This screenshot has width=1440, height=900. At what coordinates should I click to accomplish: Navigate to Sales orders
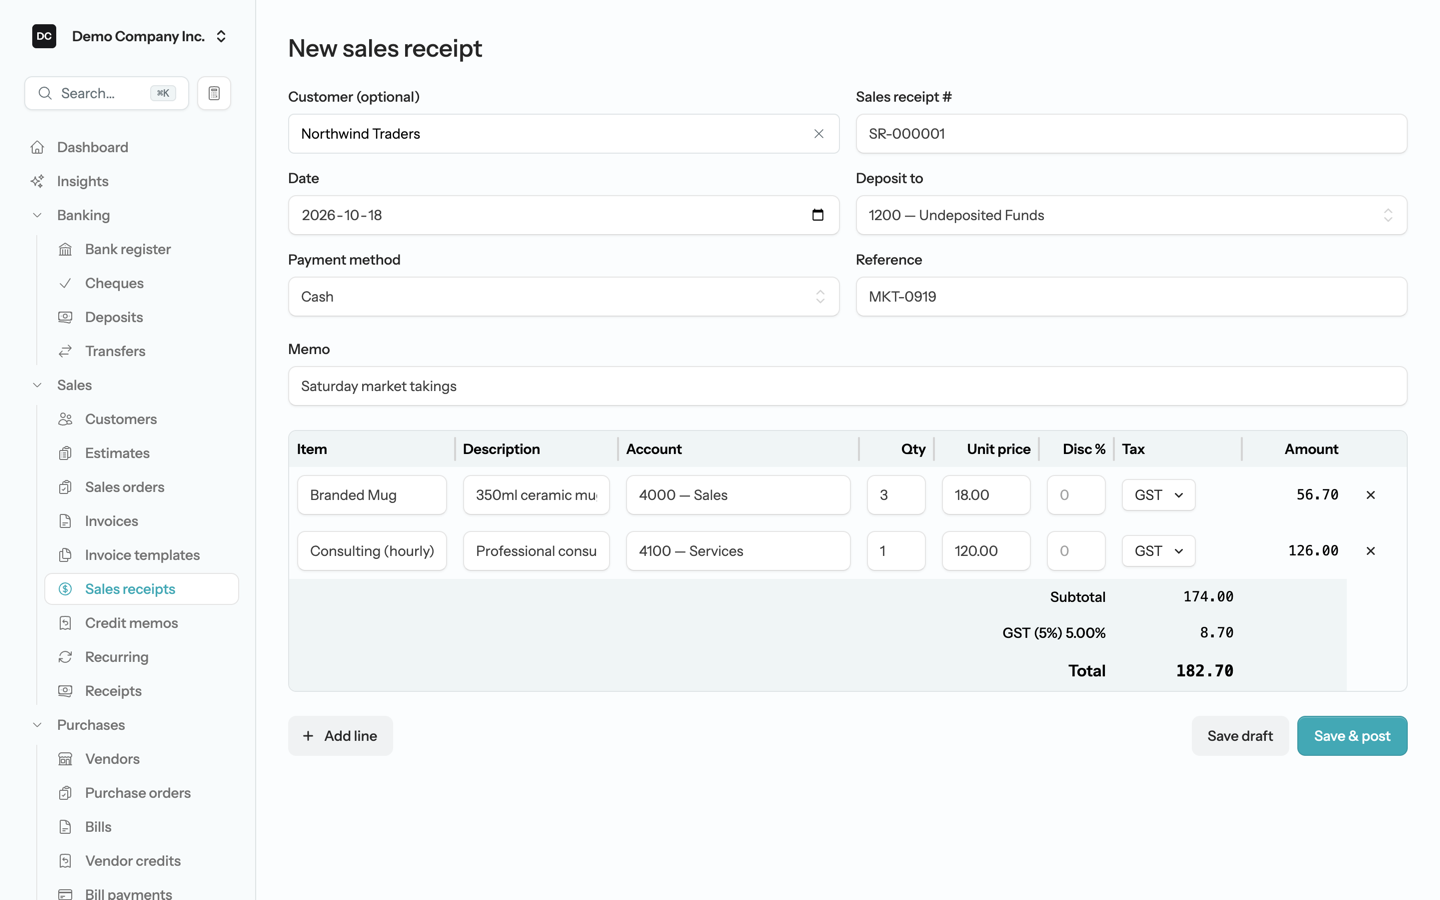click(141, 487)
